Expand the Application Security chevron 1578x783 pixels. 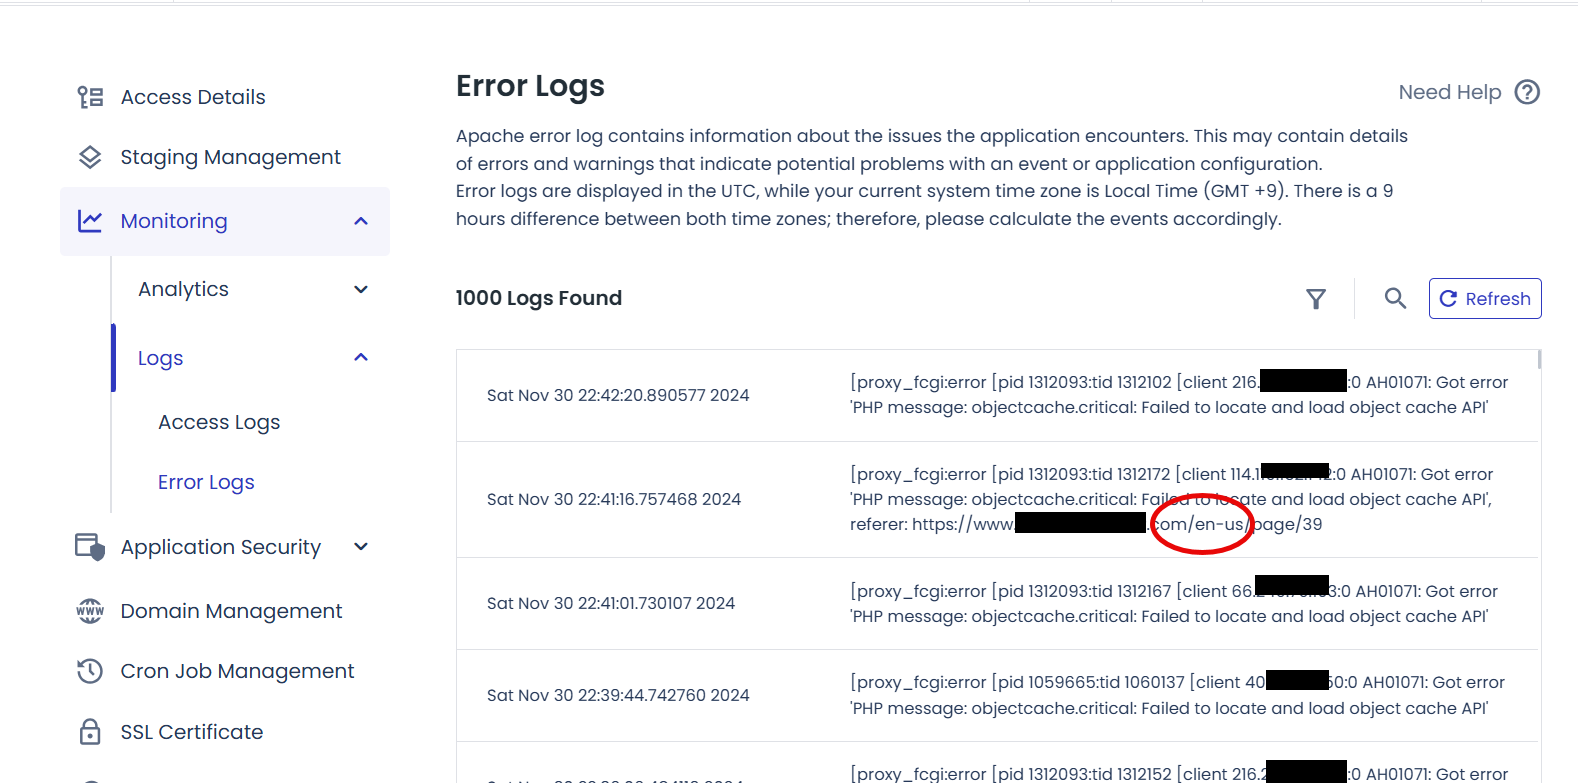coord(361,547)
